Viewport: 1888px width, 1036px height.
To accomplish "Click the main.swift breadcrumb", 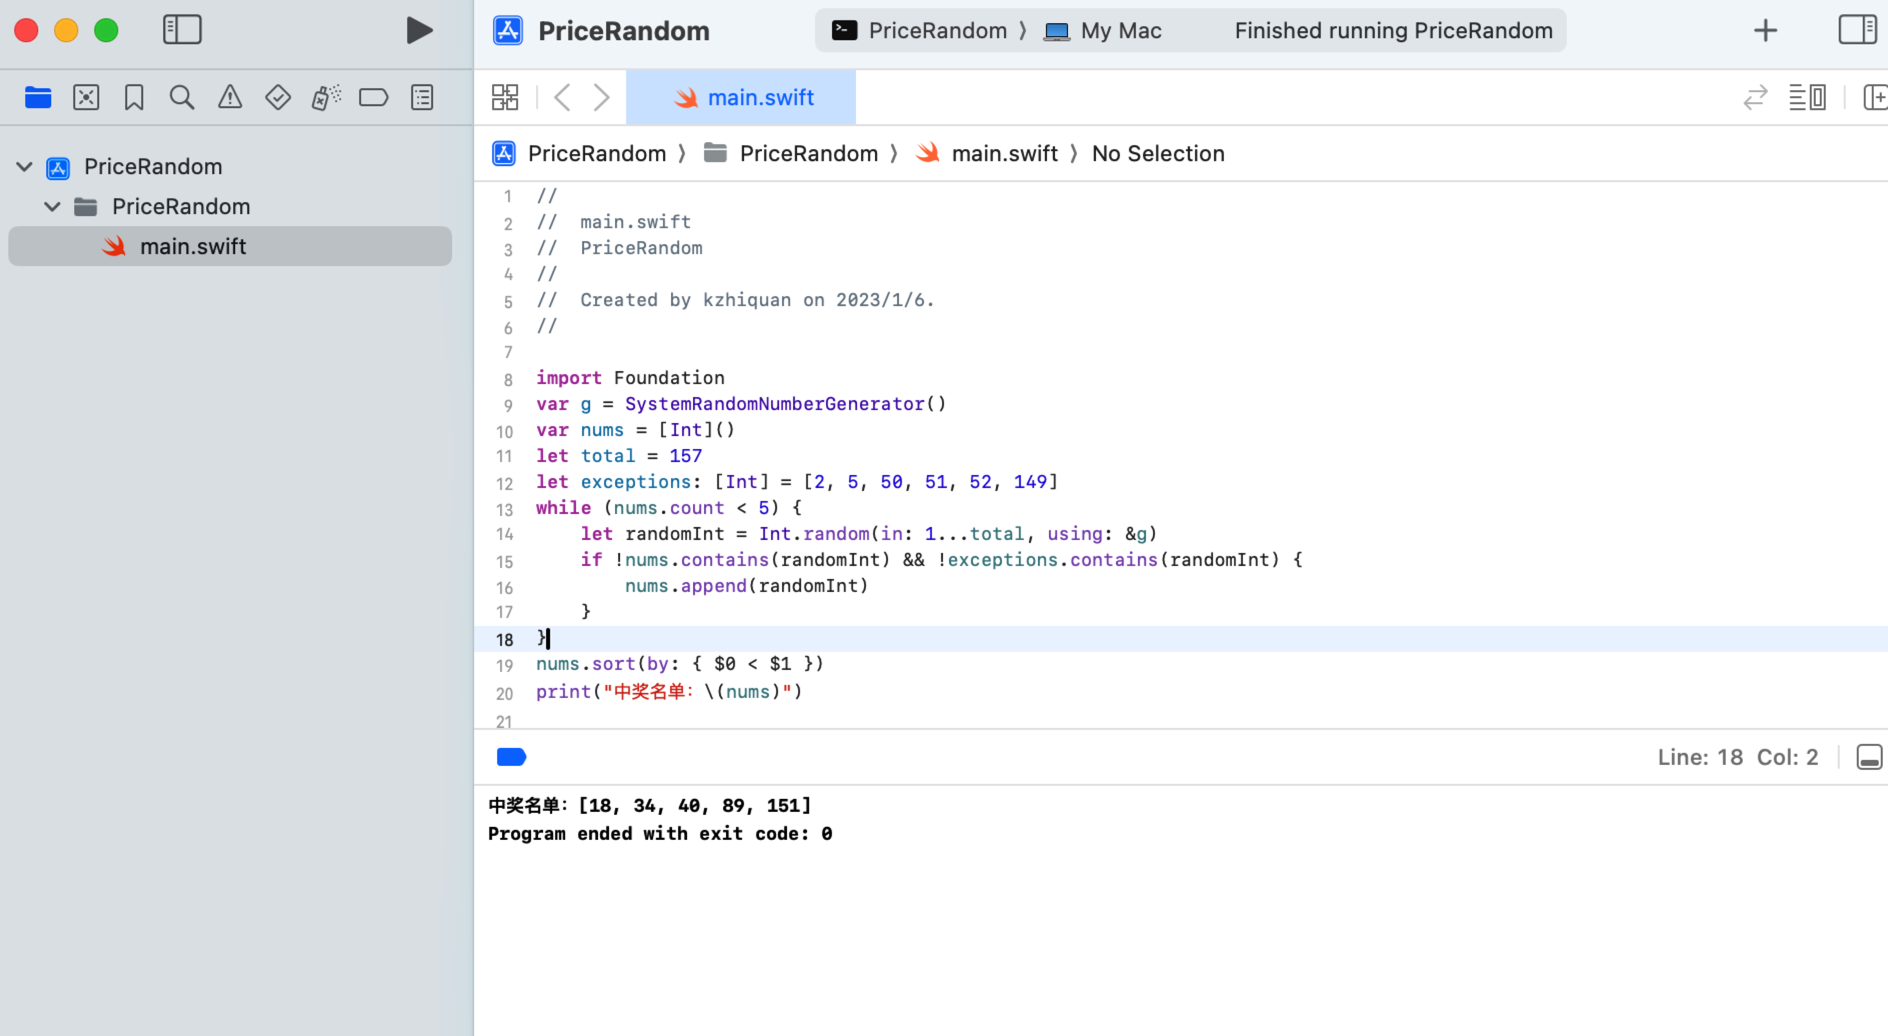I will tap(987, 153).
